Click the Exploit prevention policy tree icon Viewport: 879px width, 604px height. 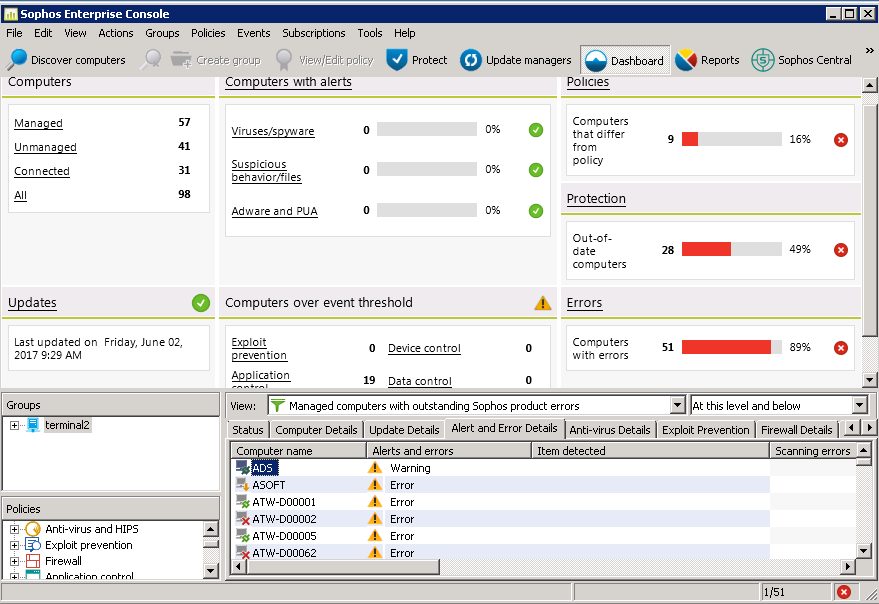coord(33,545)
